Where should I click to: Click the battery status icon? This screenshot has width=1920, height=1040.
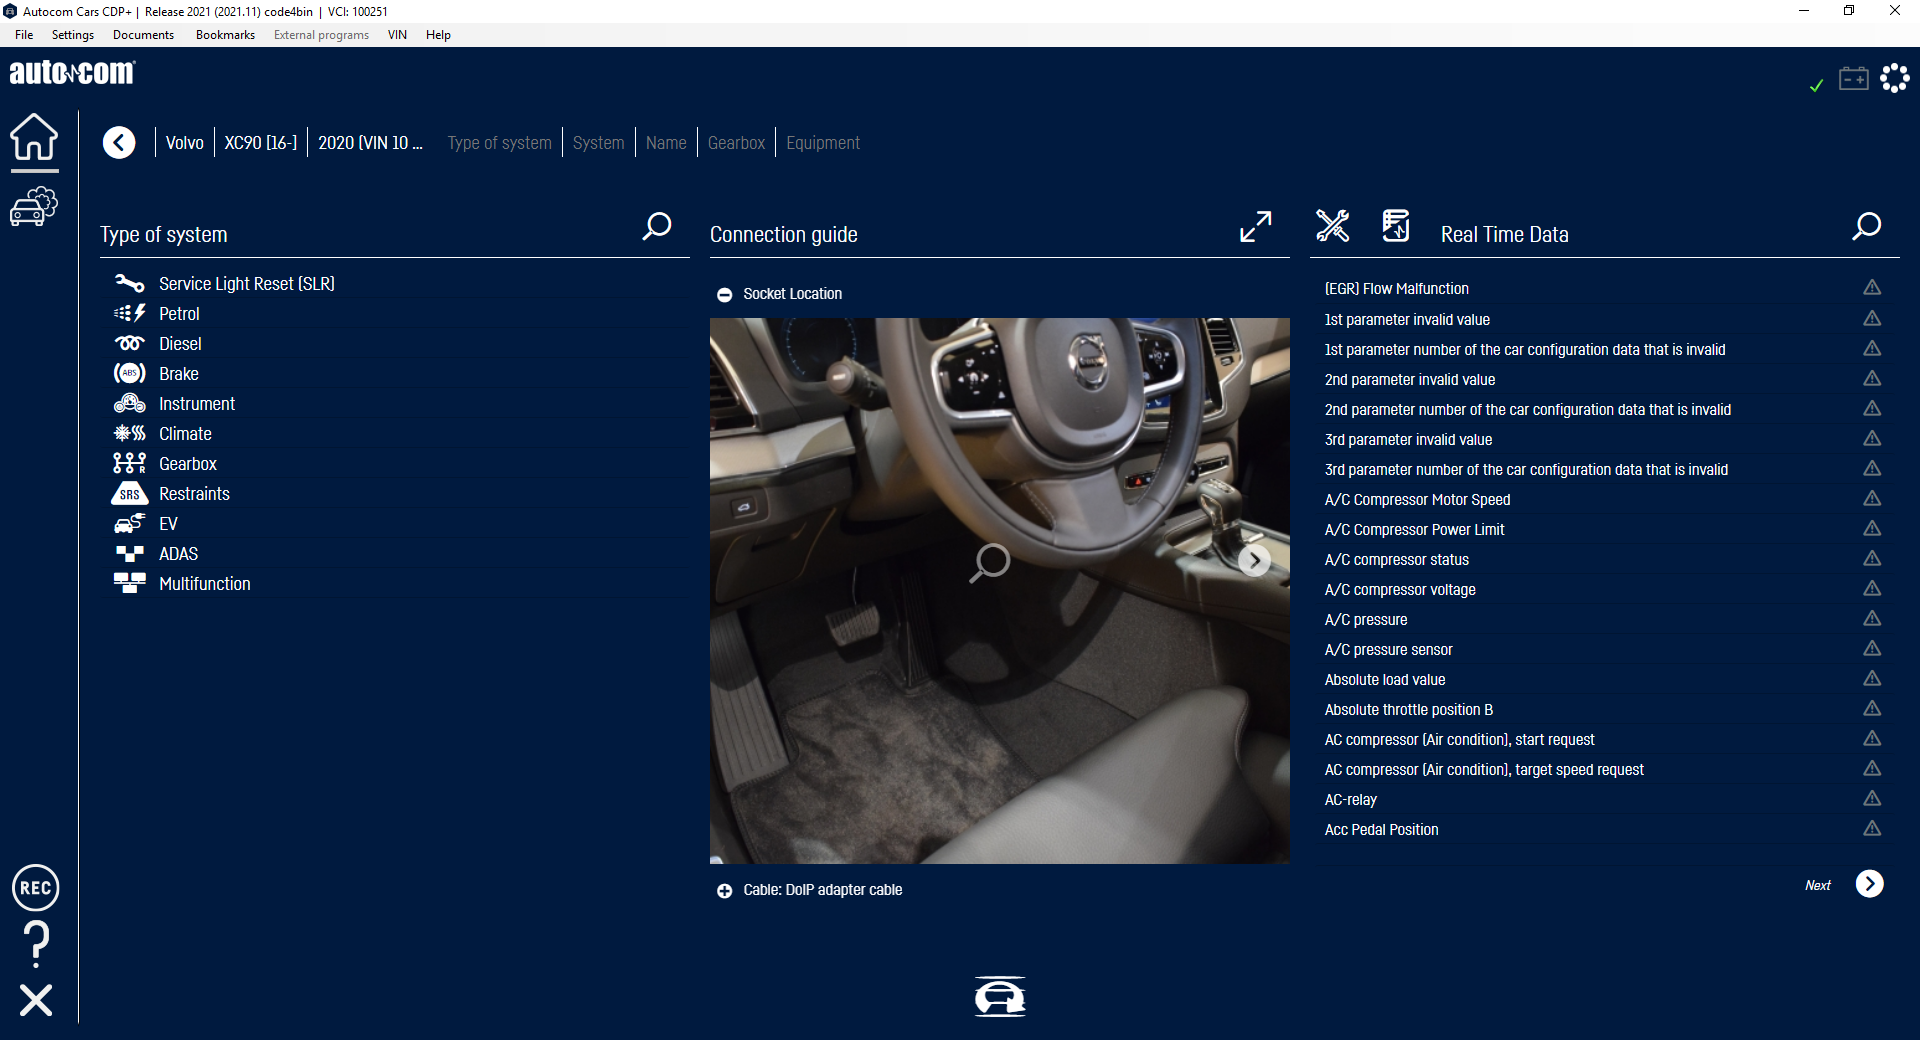click(x=1853, y=79)
